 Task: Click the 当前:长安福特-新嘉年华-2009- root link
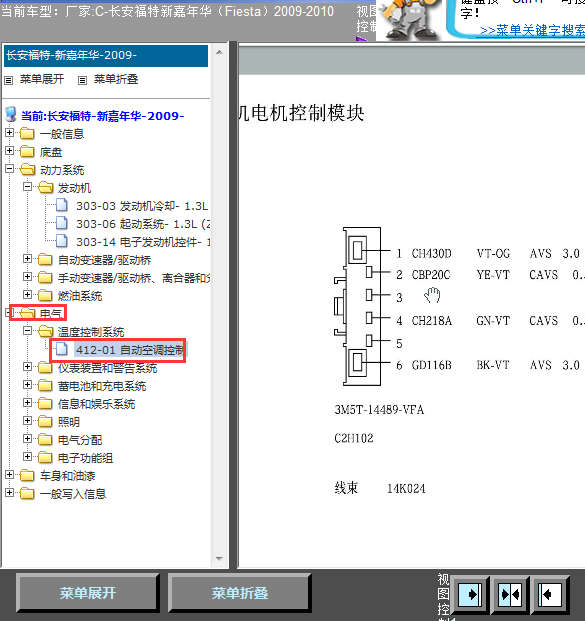(102, 116)
